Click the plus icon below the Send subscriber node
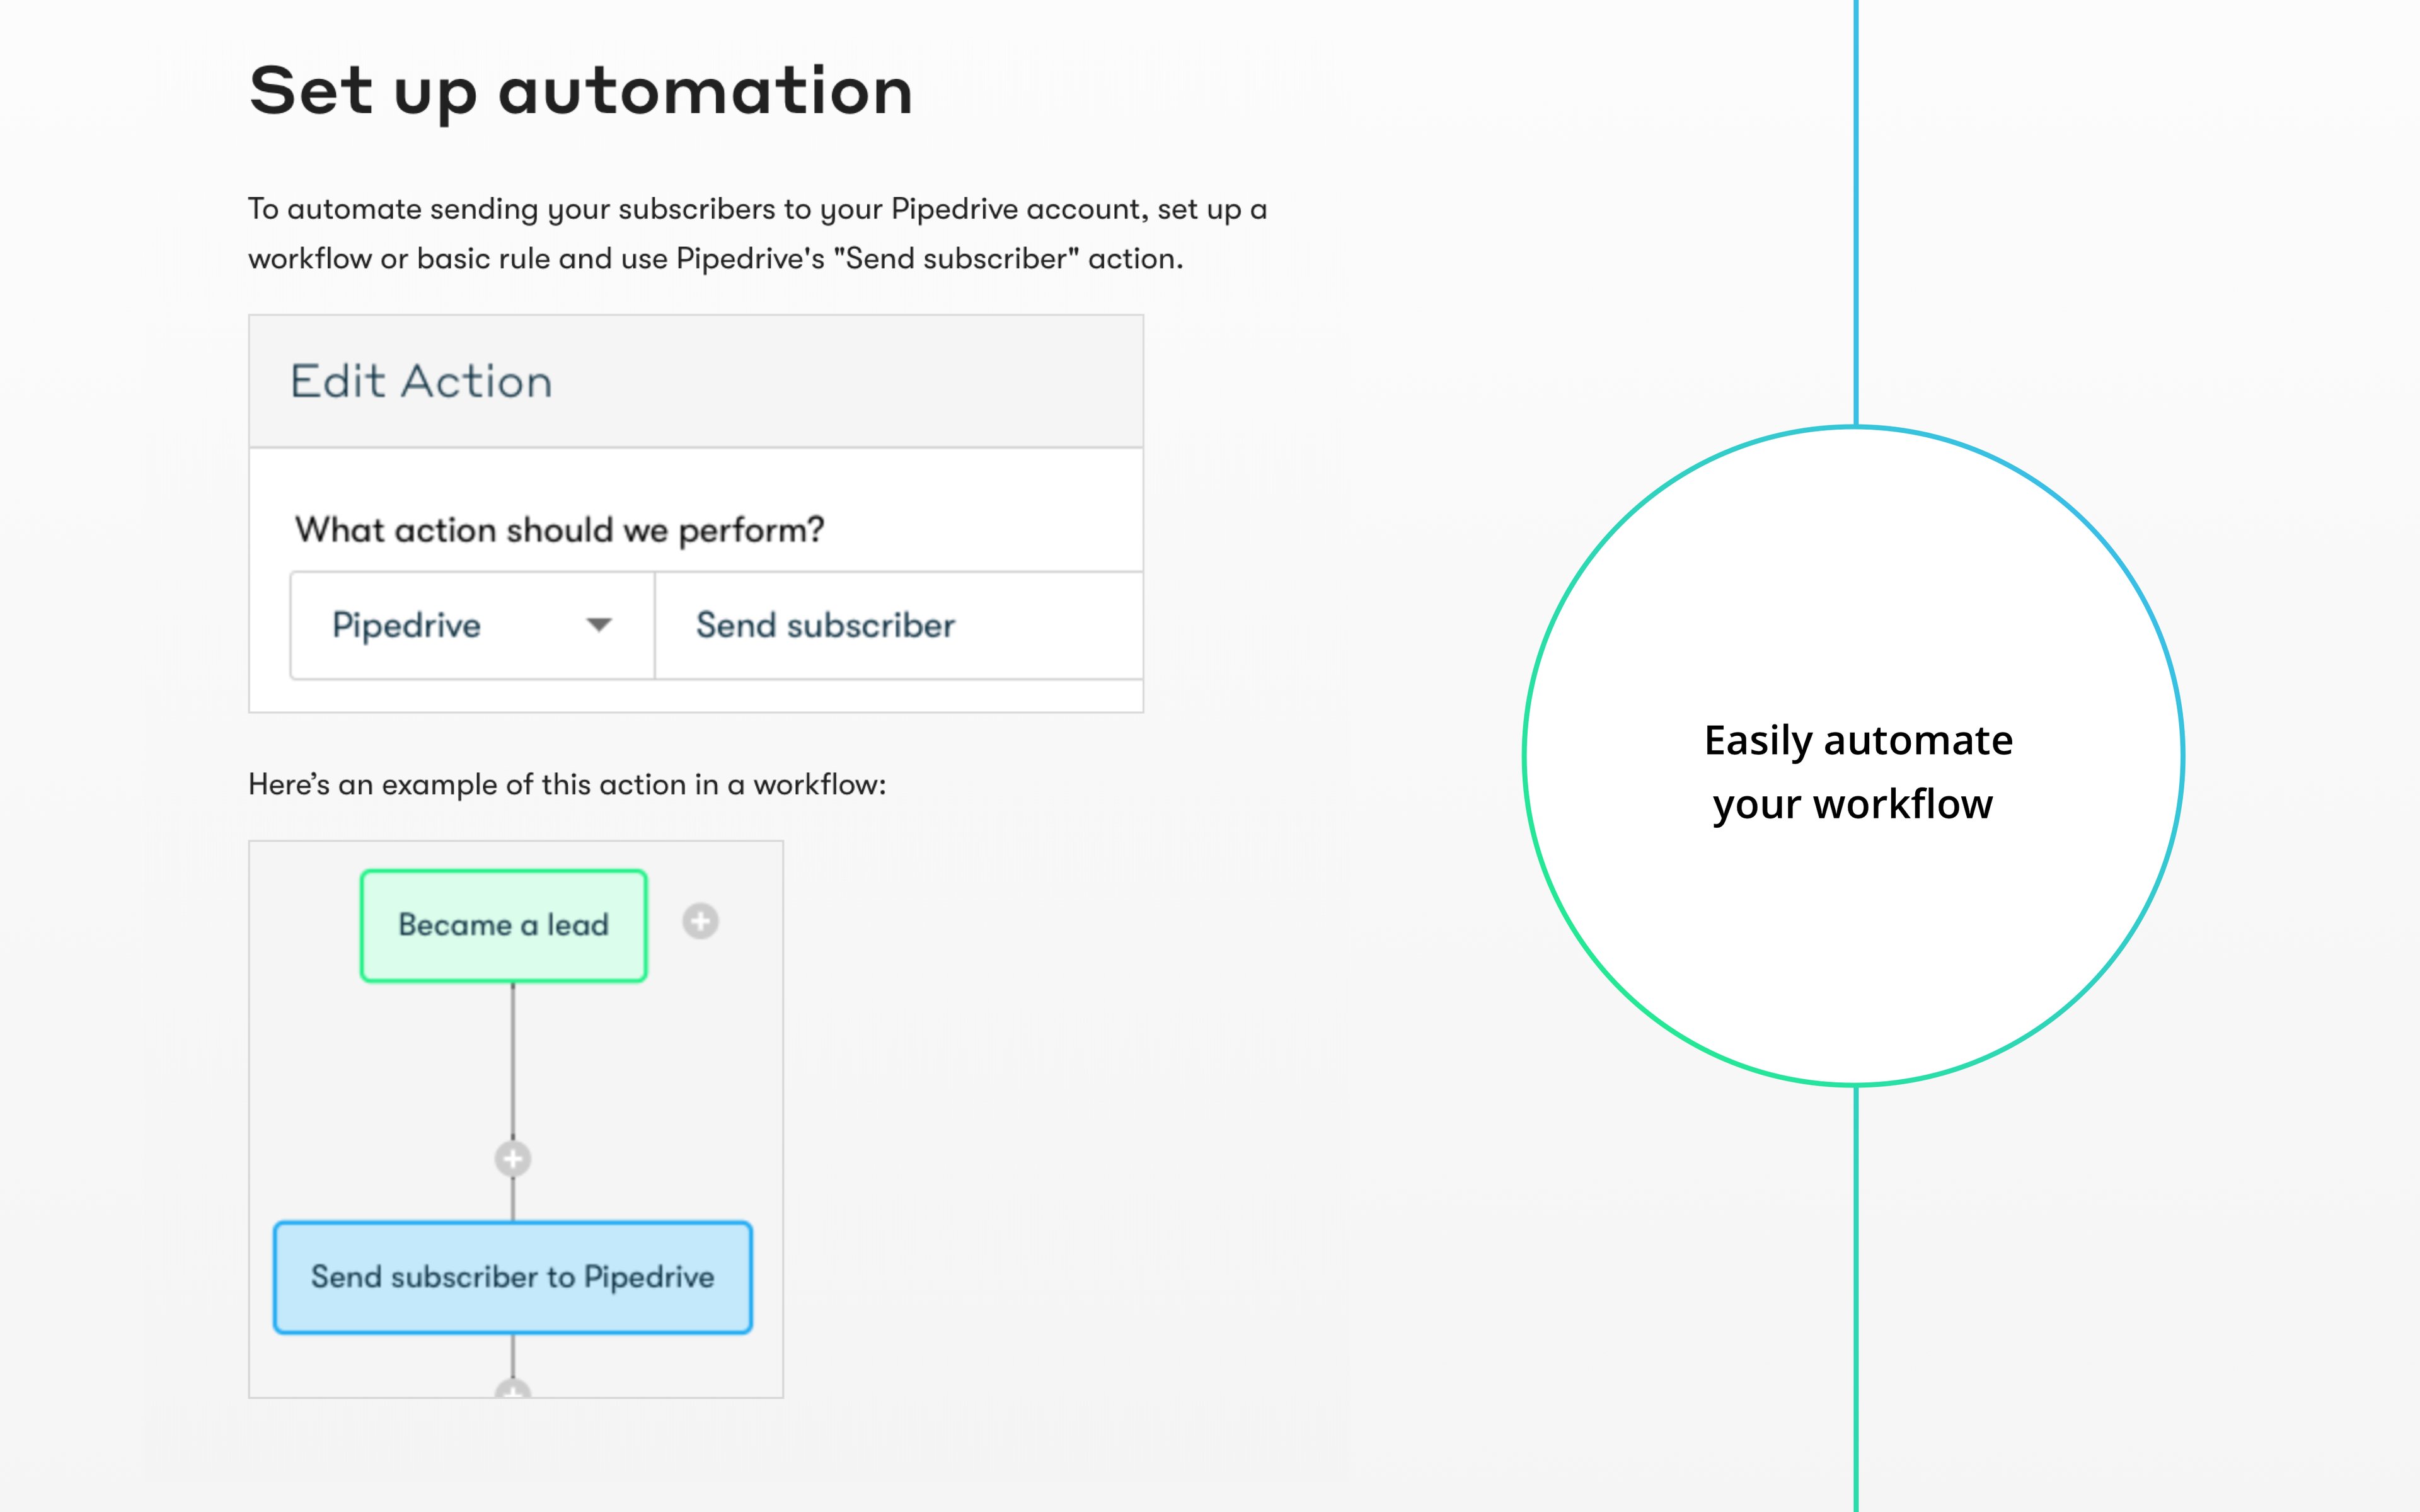Screen dimensions: 2420x1512 pyautogui.click(x=513, y=1389)
